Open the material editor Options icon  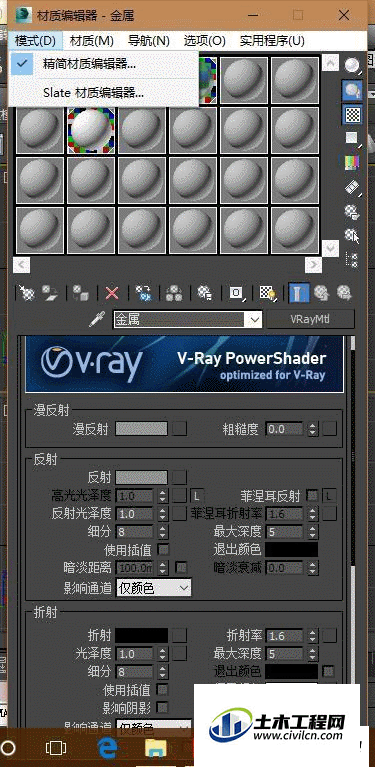pos(352,211)
